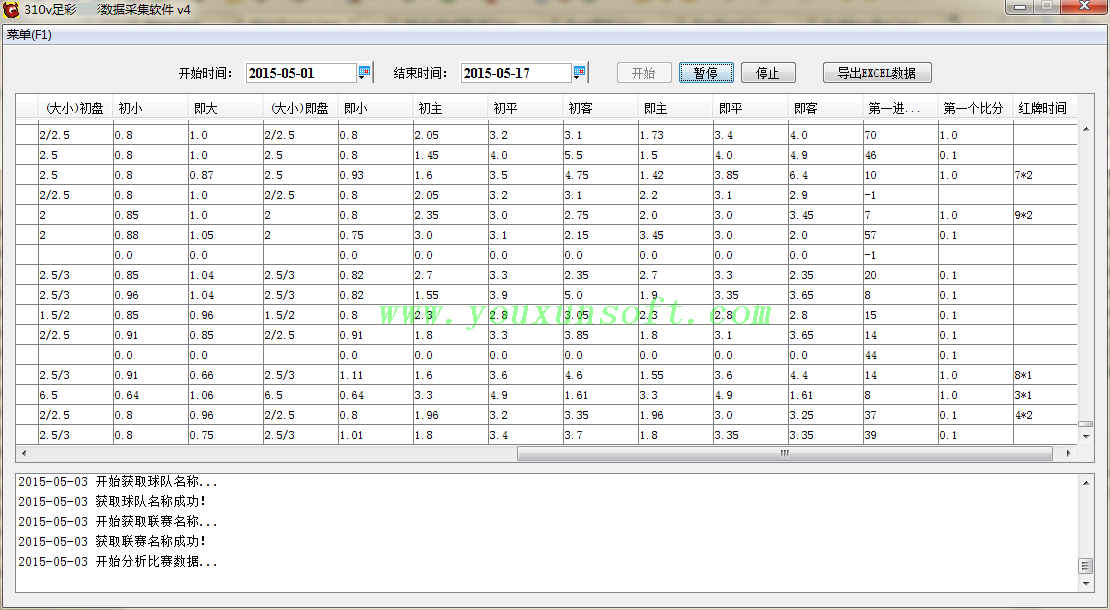Image resolution: width=1110 pixels, height=610 pixels.
Task: Click log line 开始分析比赛数据...
Action: [118, 562]
